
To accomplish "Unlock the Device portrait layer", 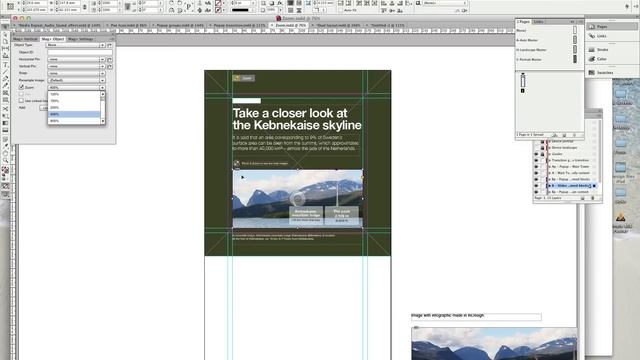I will tap(542, 141).
